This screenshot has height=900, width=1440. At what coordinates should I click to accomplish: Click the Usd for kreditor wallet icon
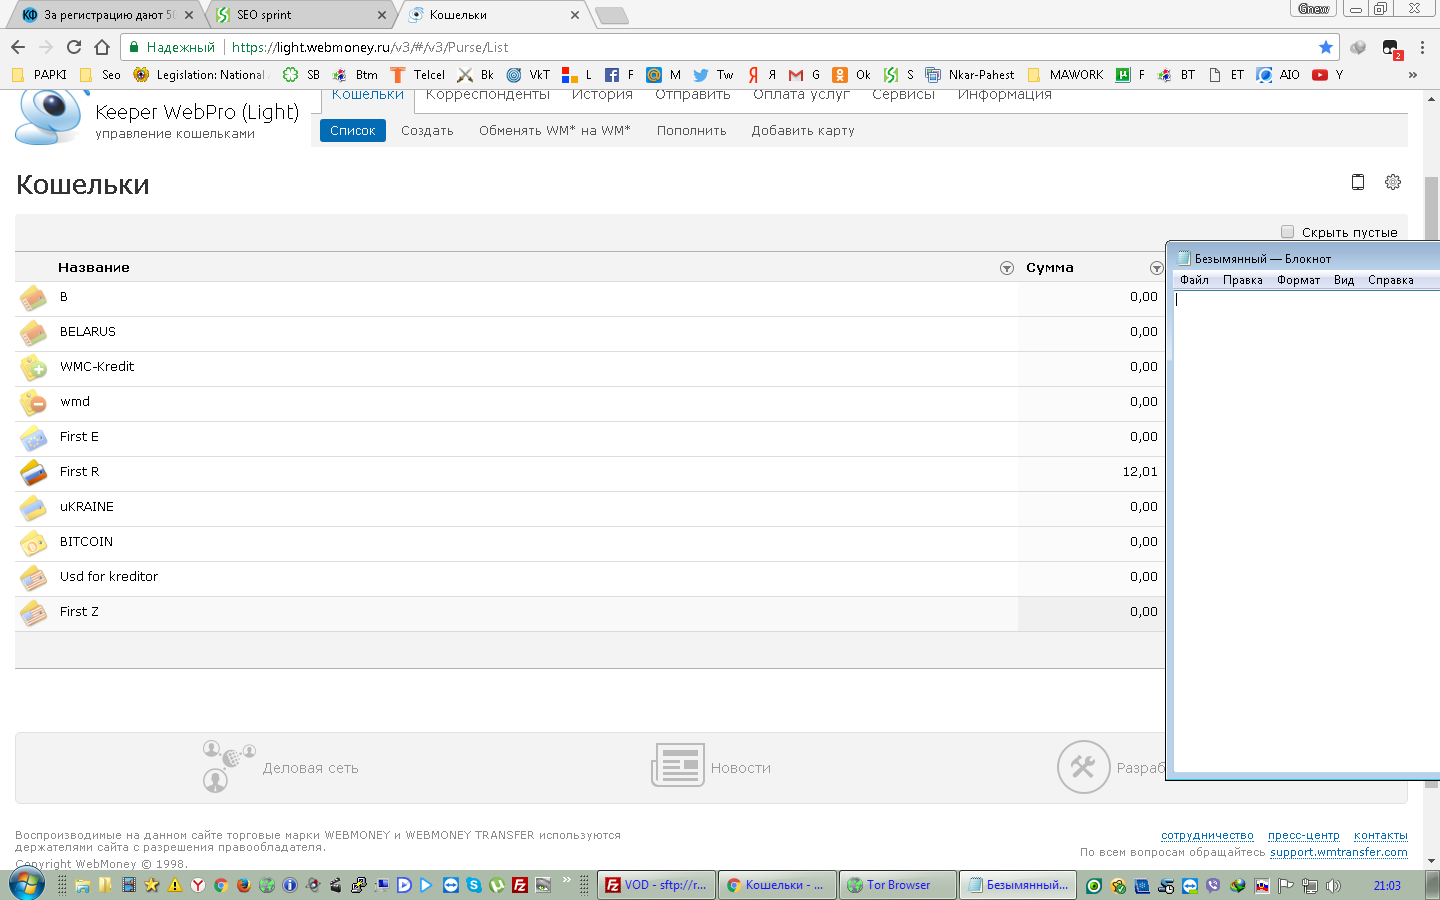pyautogui.click(x=33, y=577)
